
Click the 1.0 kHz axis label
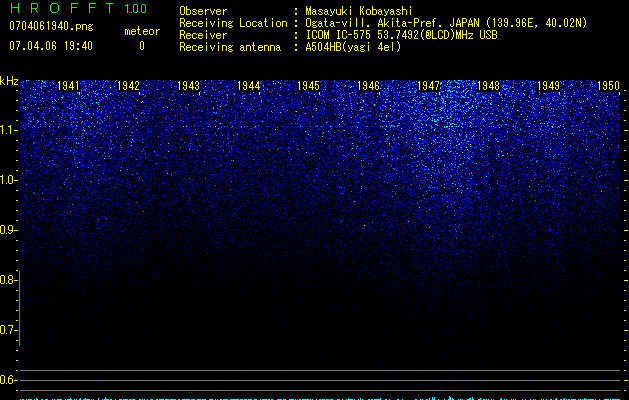8,180
